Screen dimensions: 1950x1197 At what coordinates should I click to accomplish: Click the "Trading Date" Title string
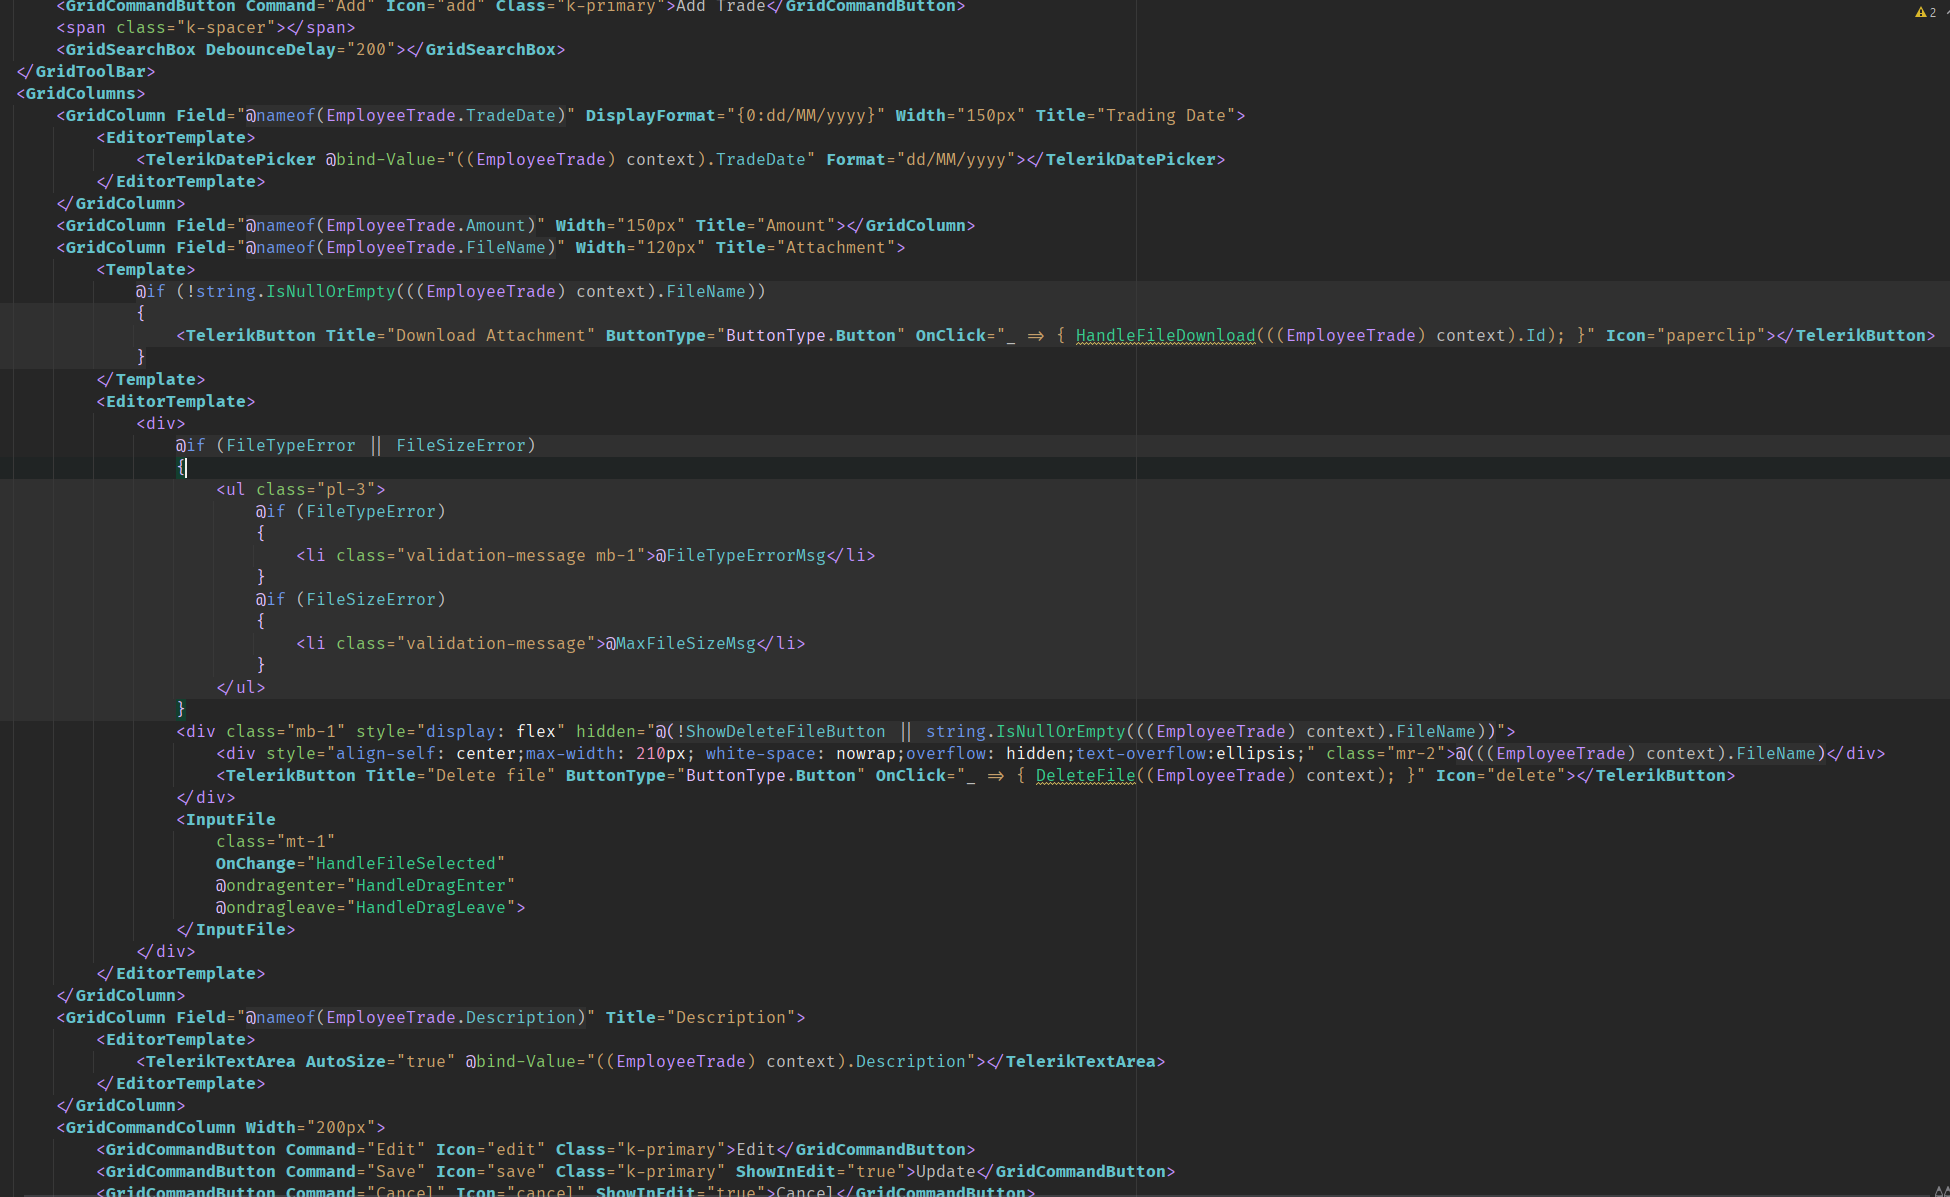(1165, 115)
